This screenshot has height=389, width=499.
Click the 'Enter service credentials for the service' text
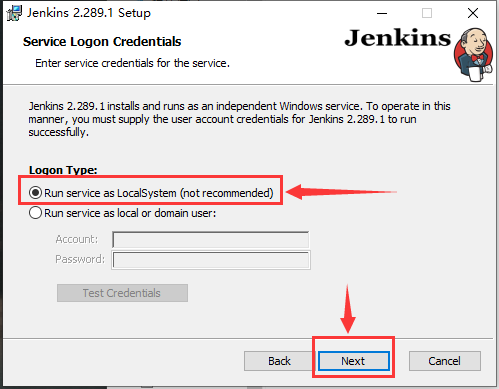pos(132,63)
